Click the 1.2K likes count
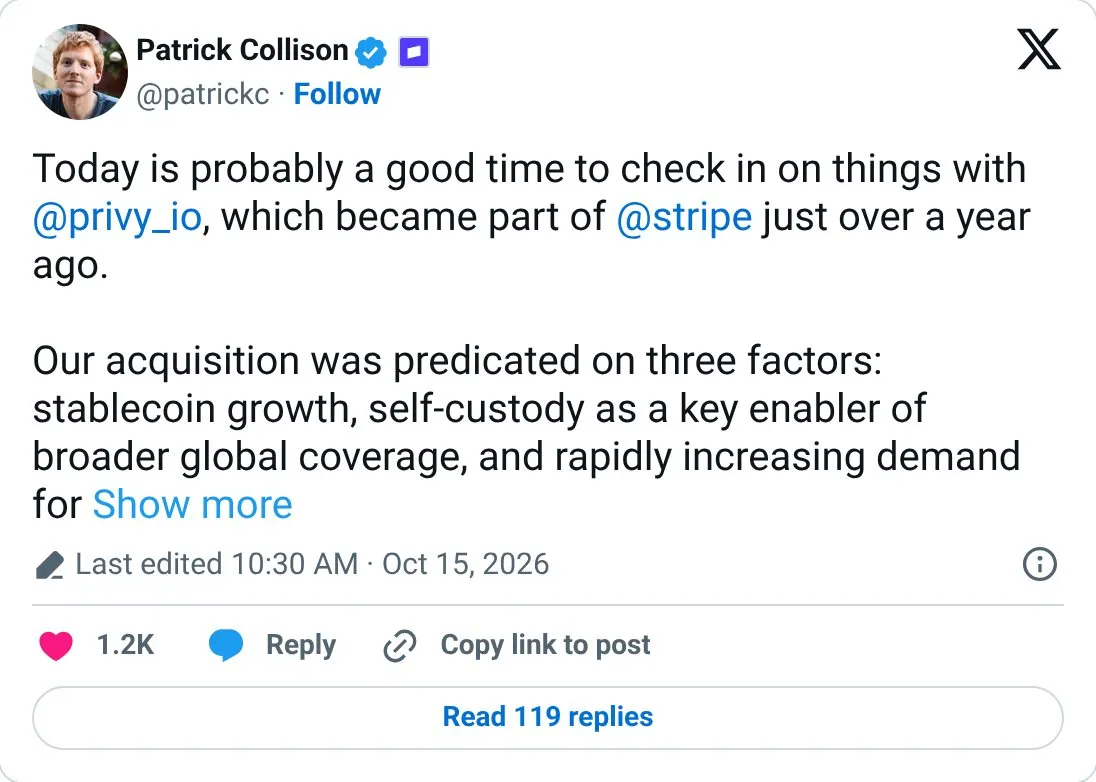Image resolution: width=1096 pixels, height=782 pixels. click(125, 645)
